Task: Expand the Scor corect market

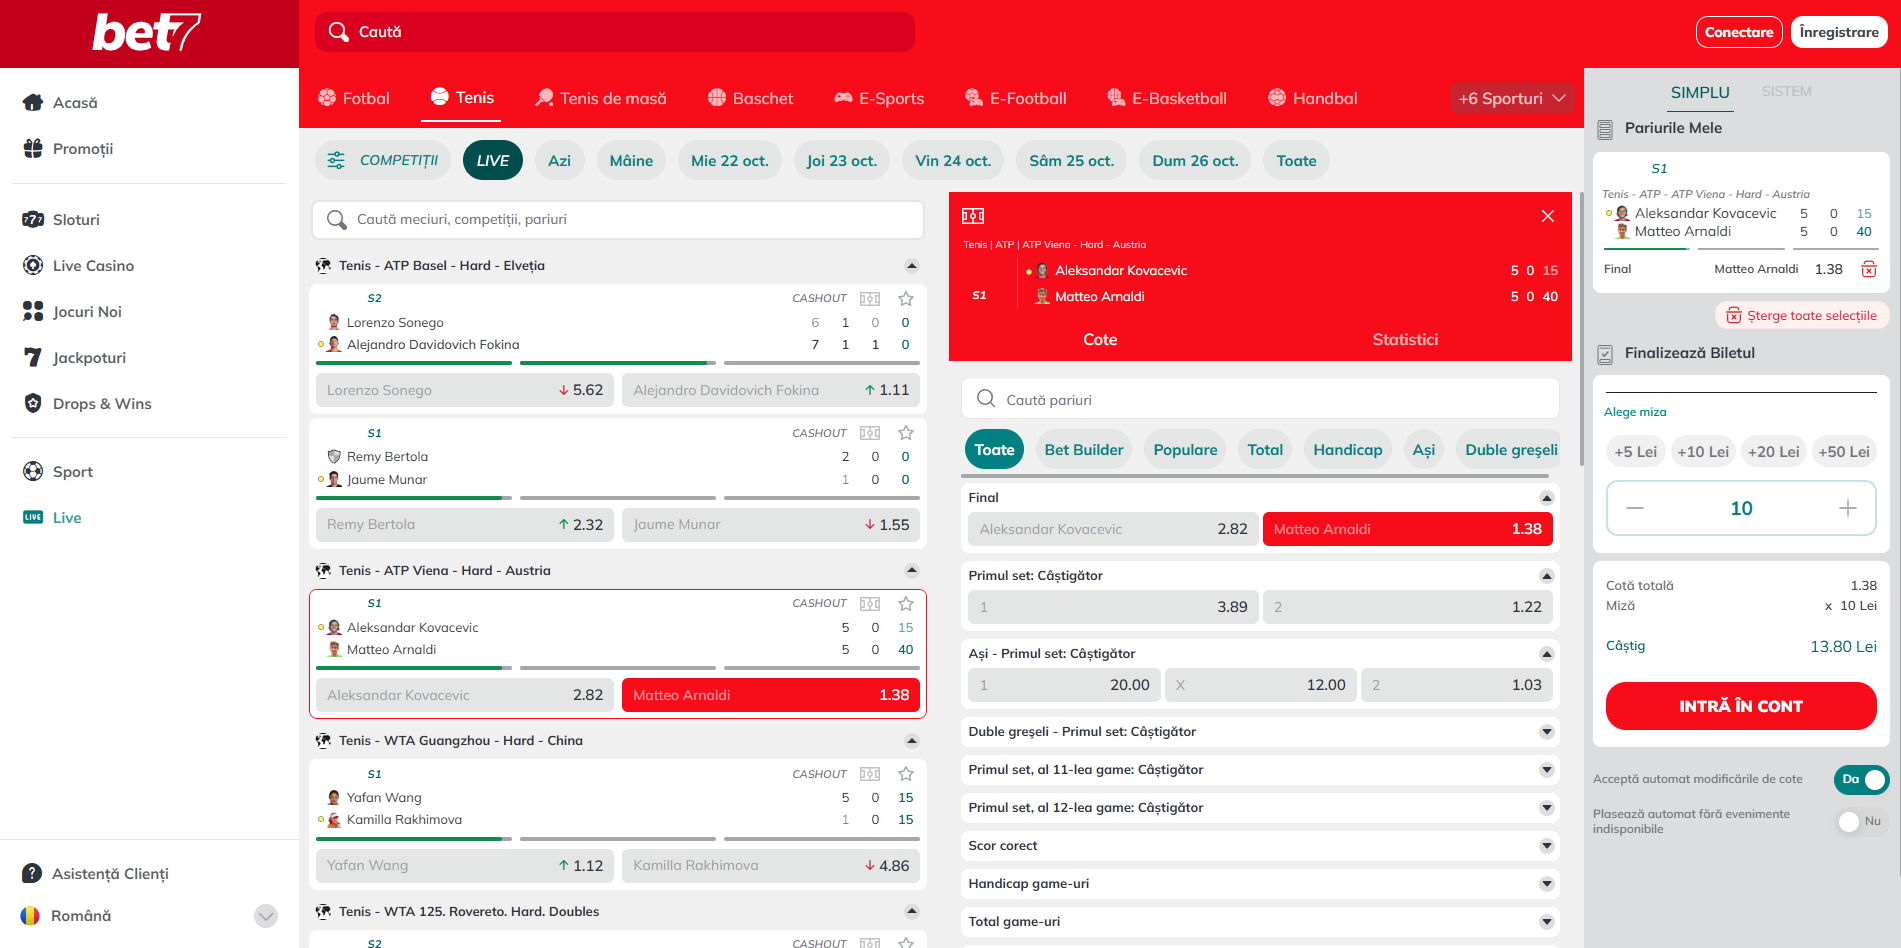Action: click(x=1546, y=846)
